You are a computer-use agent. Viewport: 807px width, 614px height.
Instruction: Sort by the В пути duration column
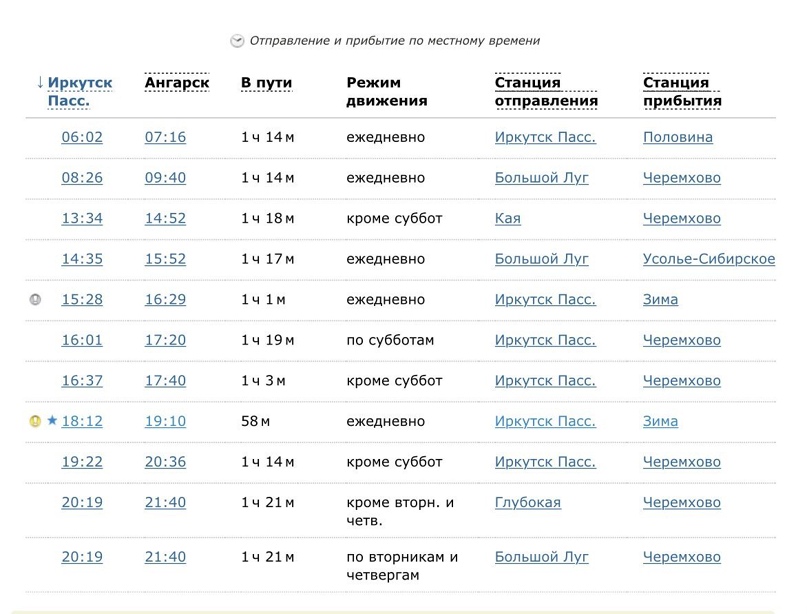click(x=263, y=83)
